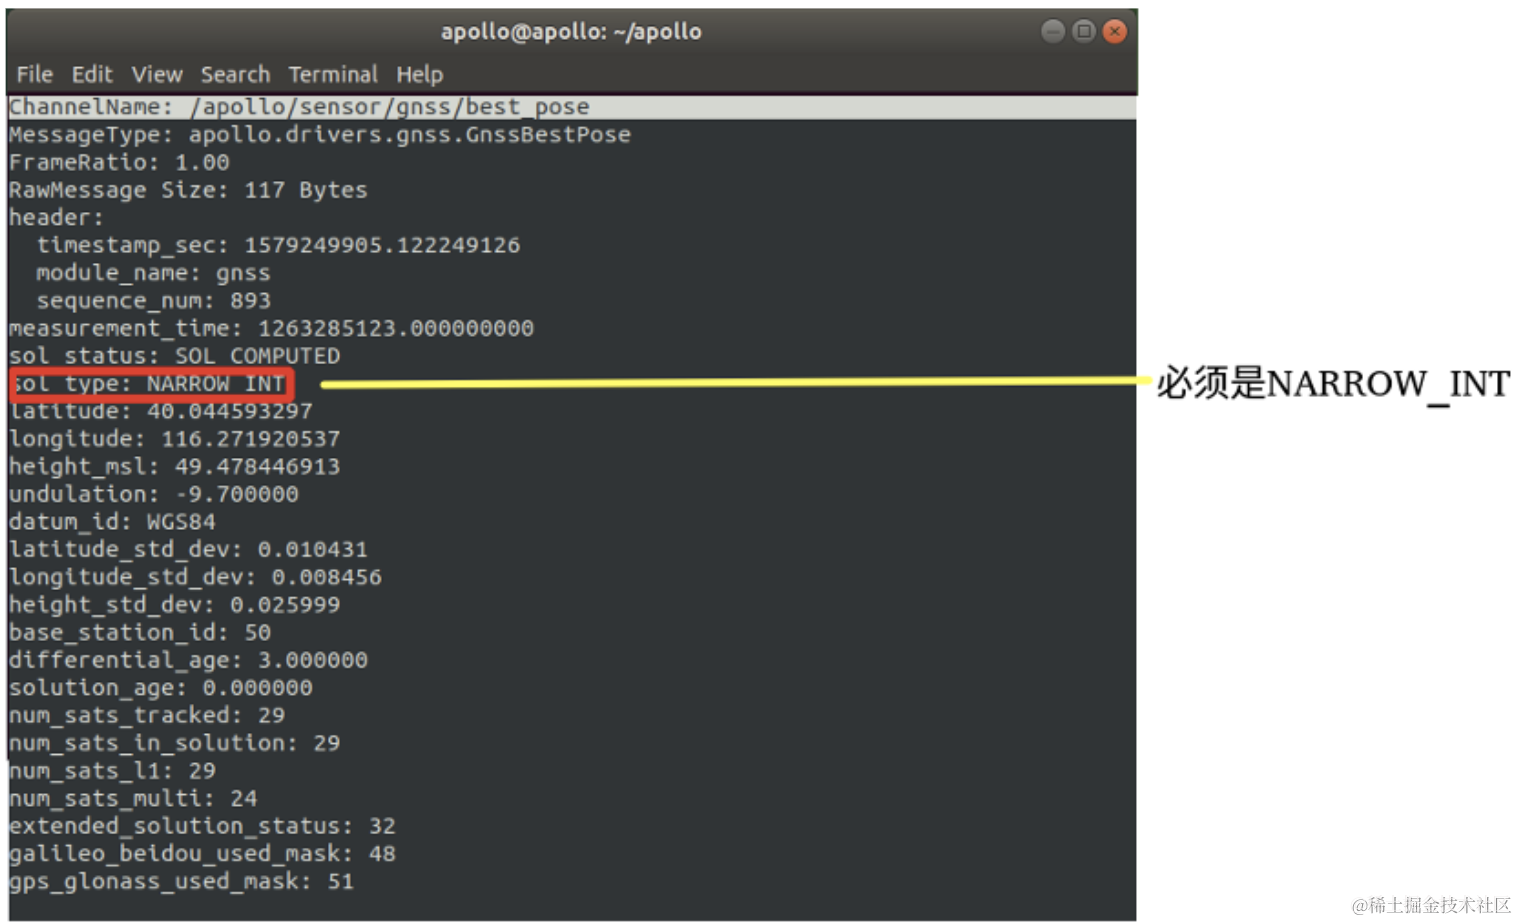This screenshot has height=922, width=1518.
Task: Click the longitude: 116.271920537 line
Action: coord(174,439)
